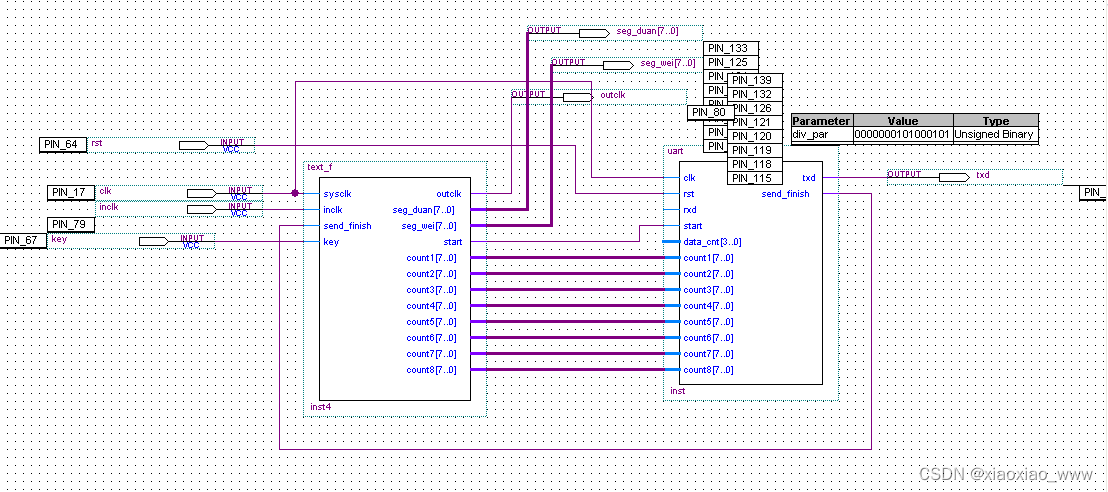Click the PIN_125 assignment label

pyautogui.click(x=731, y=62)
